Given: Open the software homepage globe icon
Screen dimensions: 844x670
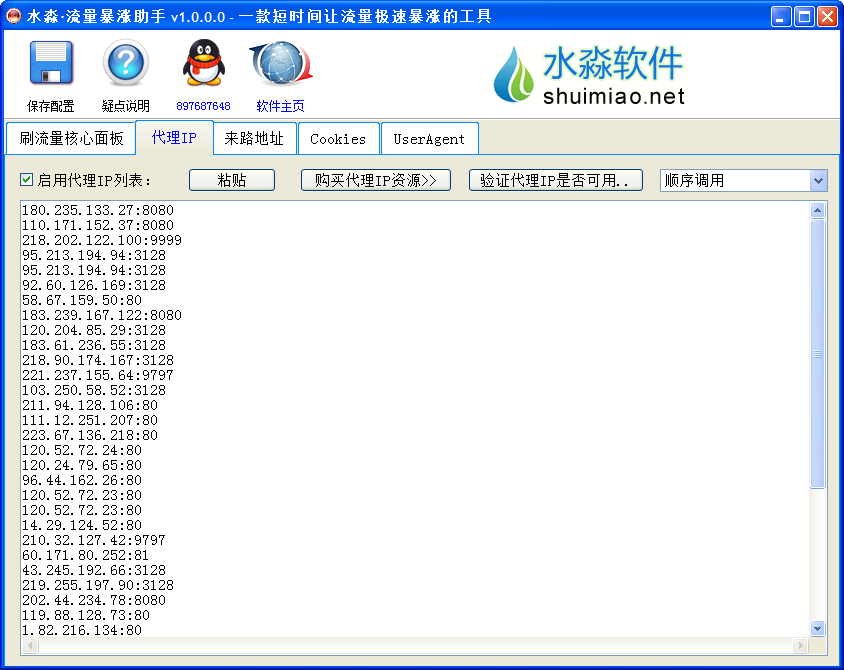Looking at the screenshot, I should click(280, 62).
